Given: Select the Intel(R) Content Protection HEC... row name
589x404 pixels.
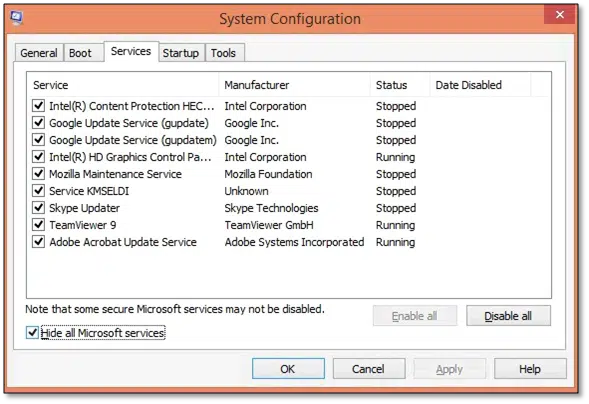Looking at the screenshot, I should coord(131,106).
